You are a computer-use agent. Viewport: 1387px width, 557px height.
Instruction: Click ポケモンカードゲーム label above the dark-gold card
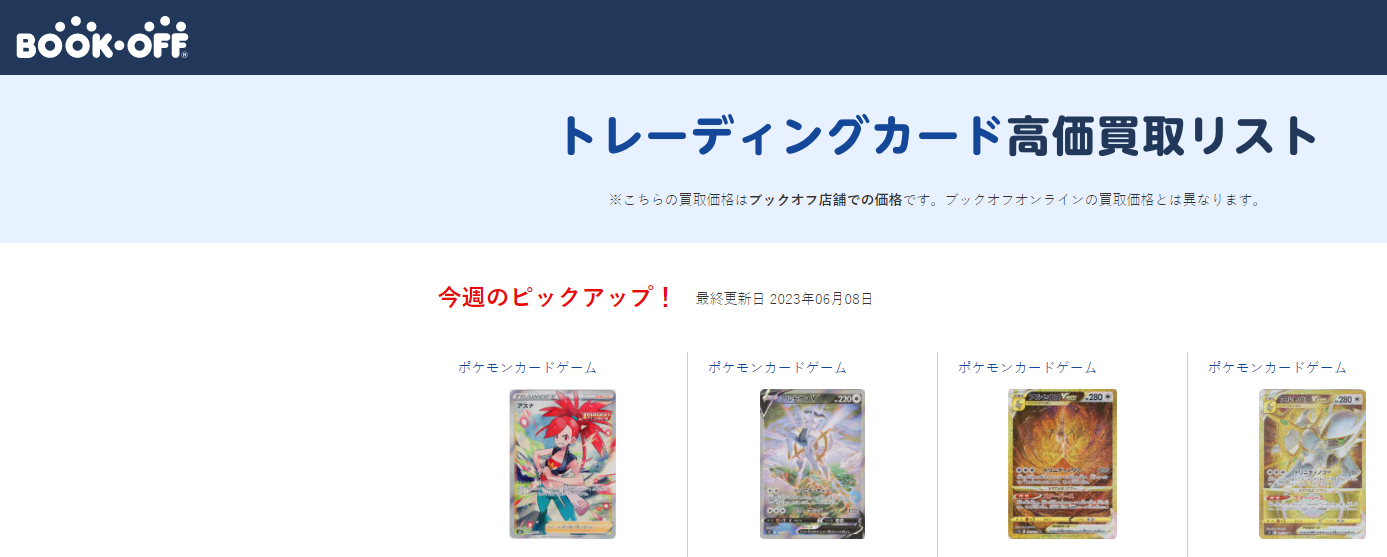tap(1028, 368)
